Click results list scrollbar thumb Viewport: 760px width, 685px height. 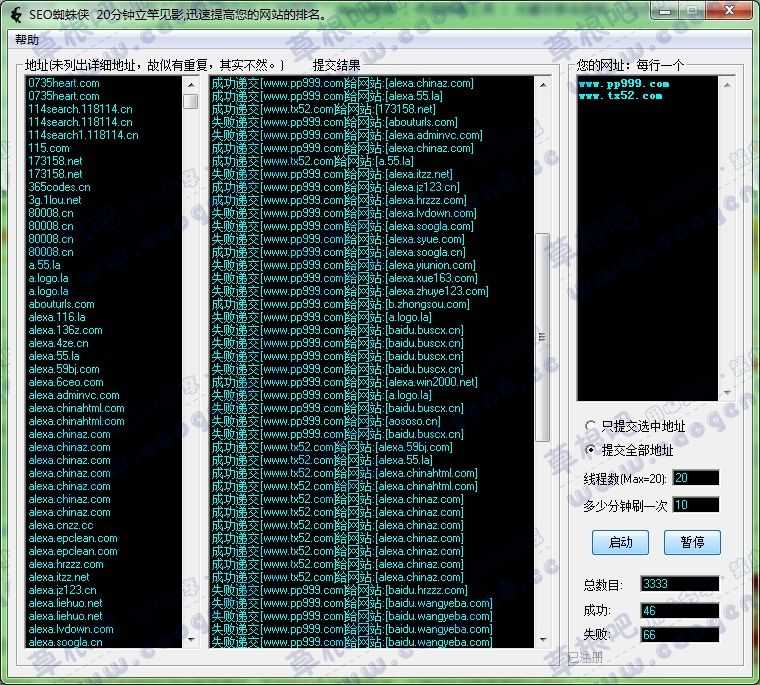point(542,337)
